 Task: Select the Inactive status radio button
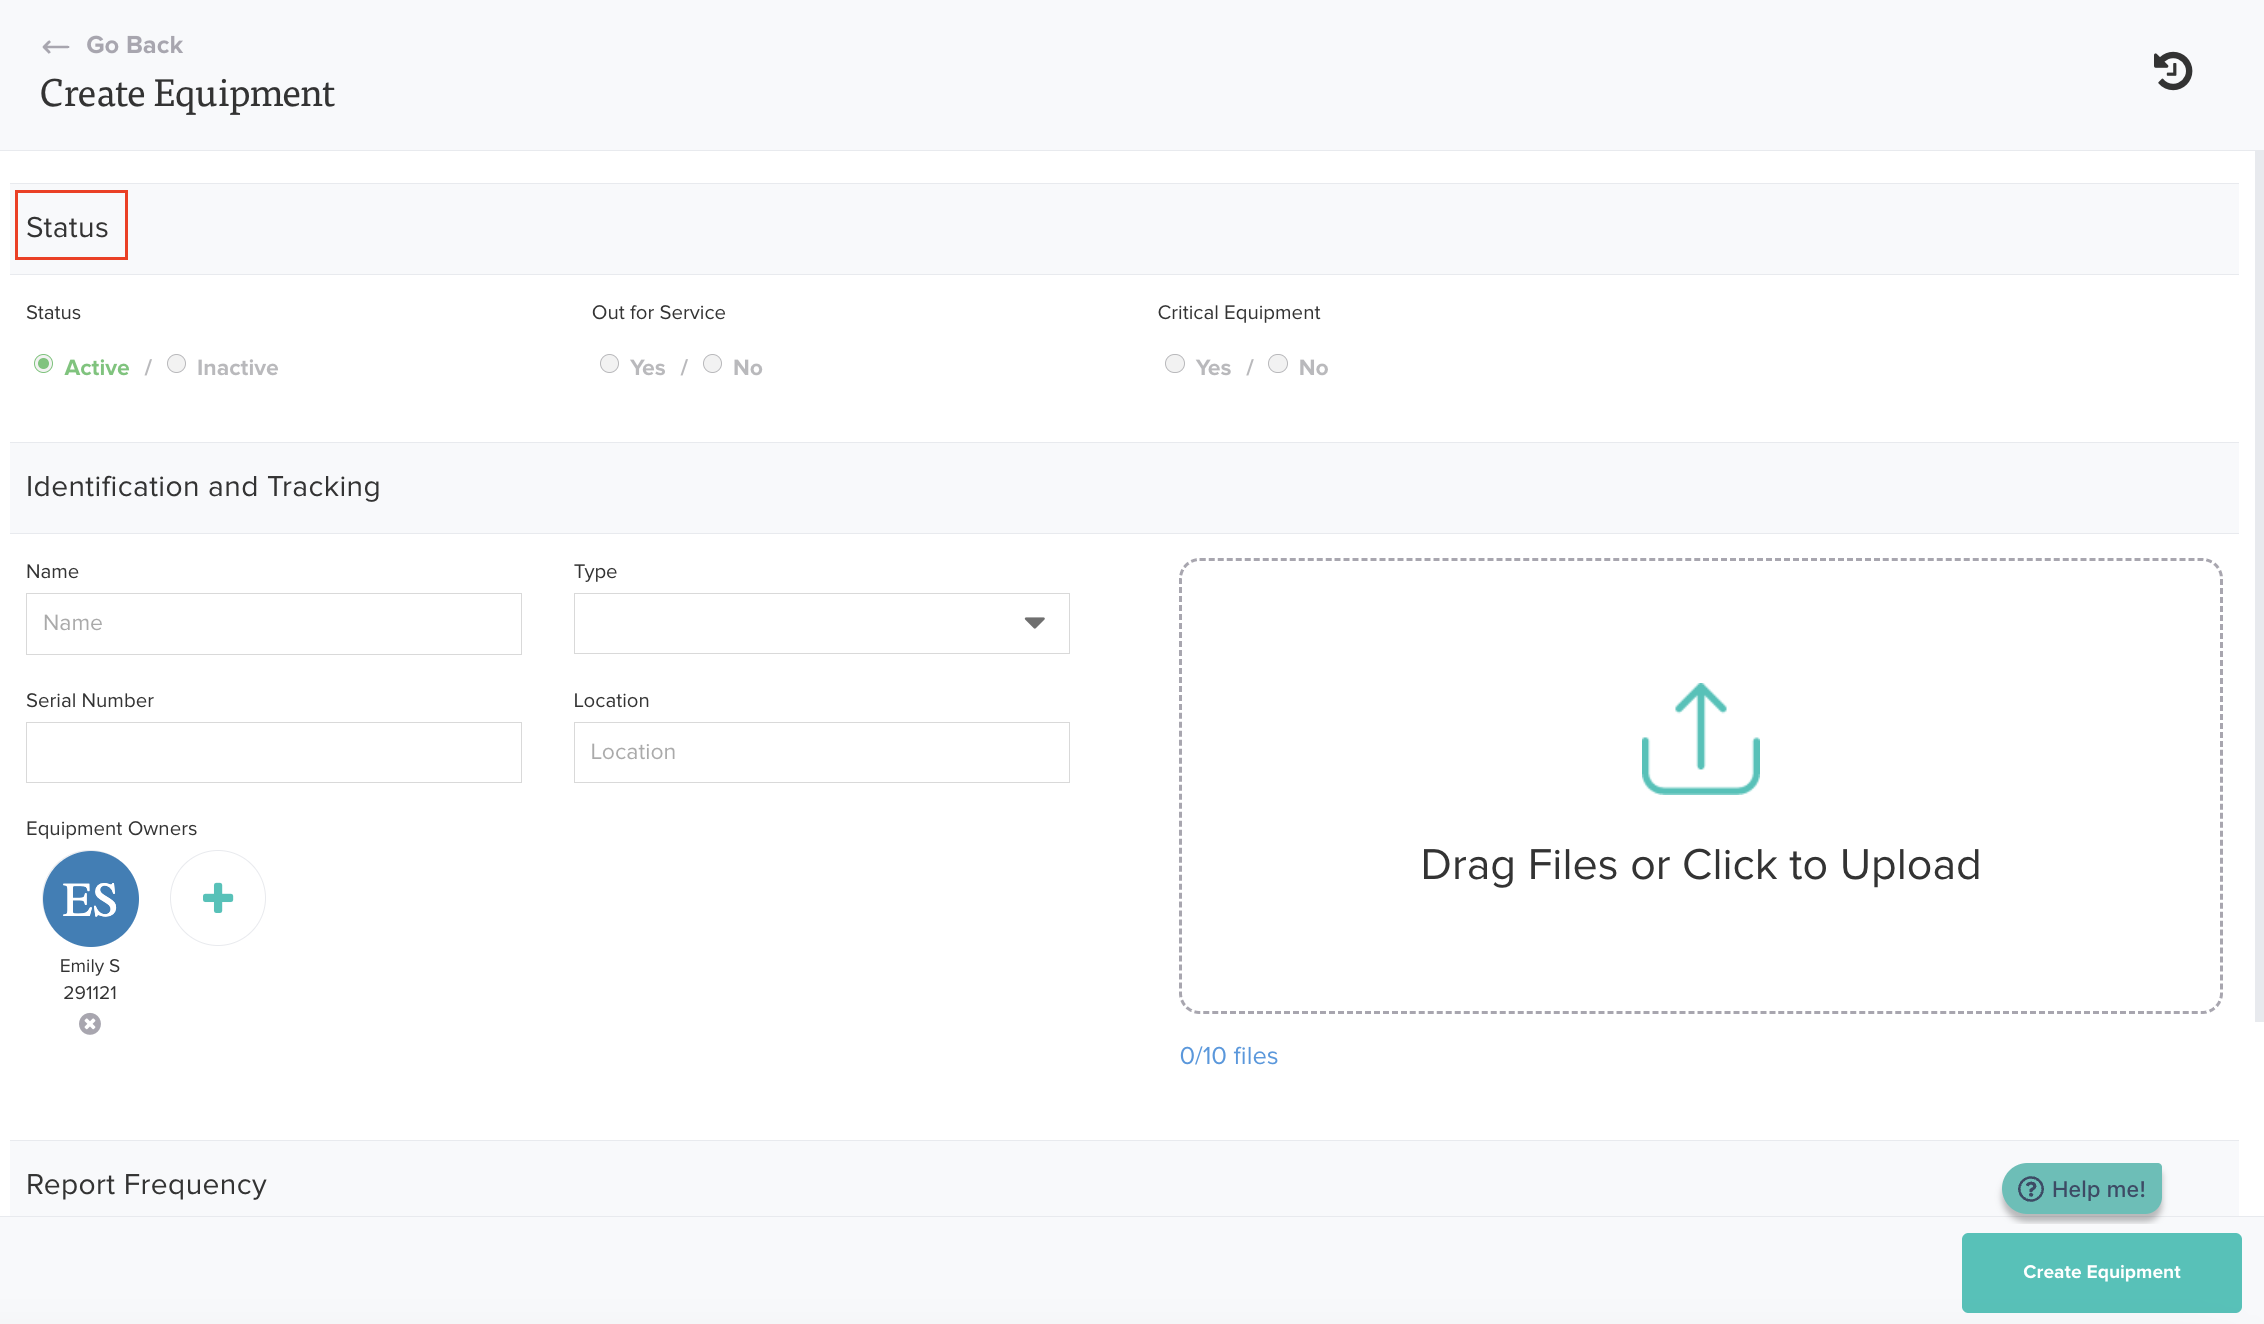coord(176,364)
